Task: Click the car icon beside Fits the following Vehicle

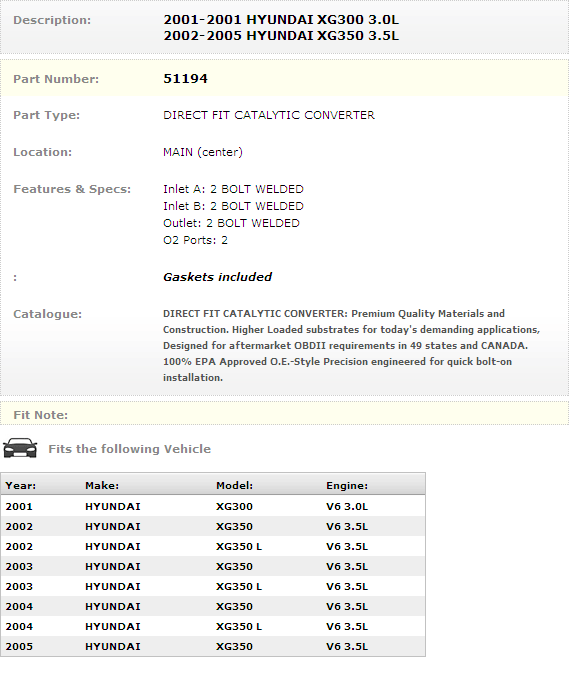Action: [x=20, y=448]
